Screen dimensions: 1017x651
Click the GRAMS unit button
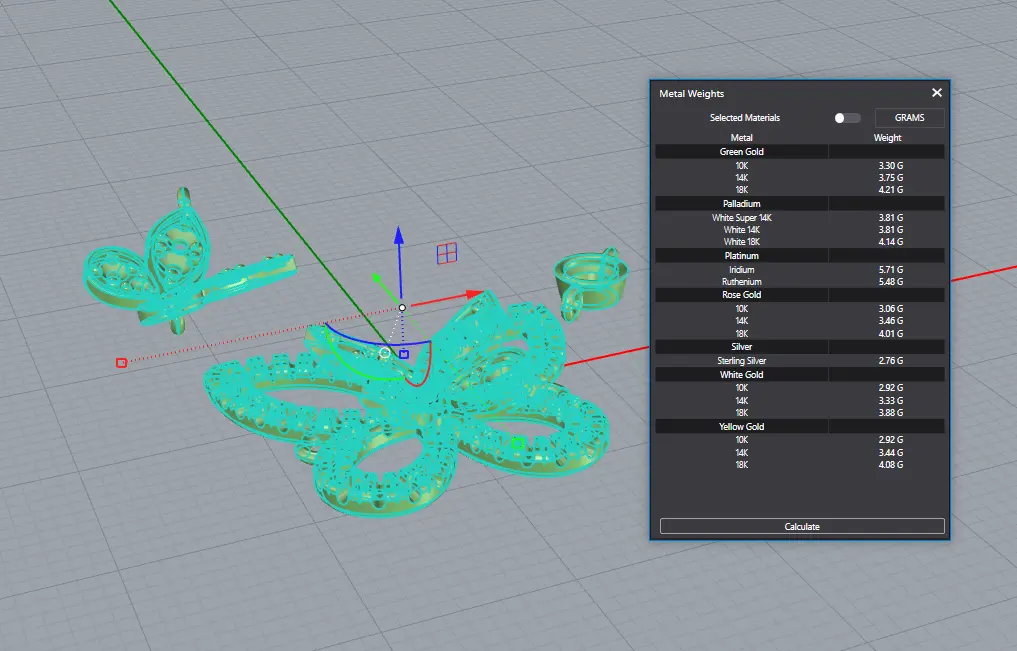pyautogui.click(x=909, y=117)
